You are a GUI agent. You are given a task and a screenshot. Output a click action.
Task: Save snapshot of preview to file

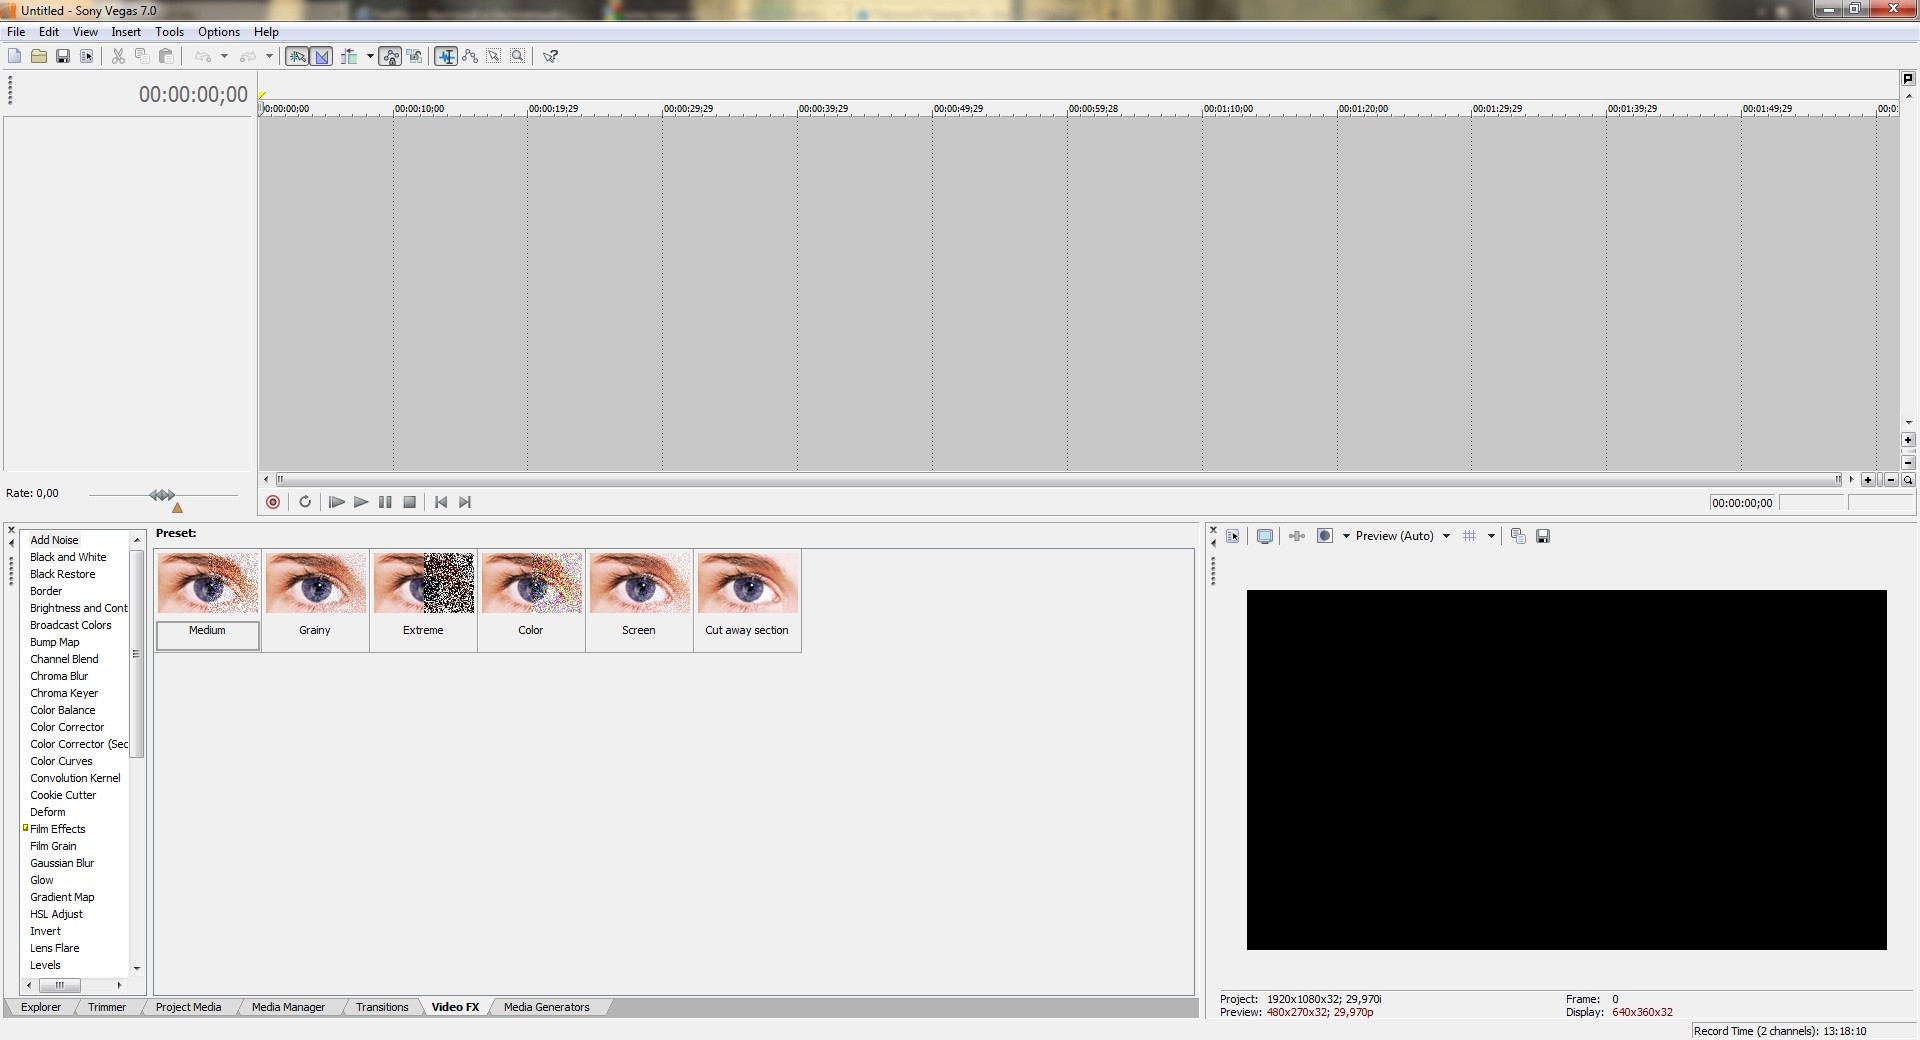(1543, 536)
